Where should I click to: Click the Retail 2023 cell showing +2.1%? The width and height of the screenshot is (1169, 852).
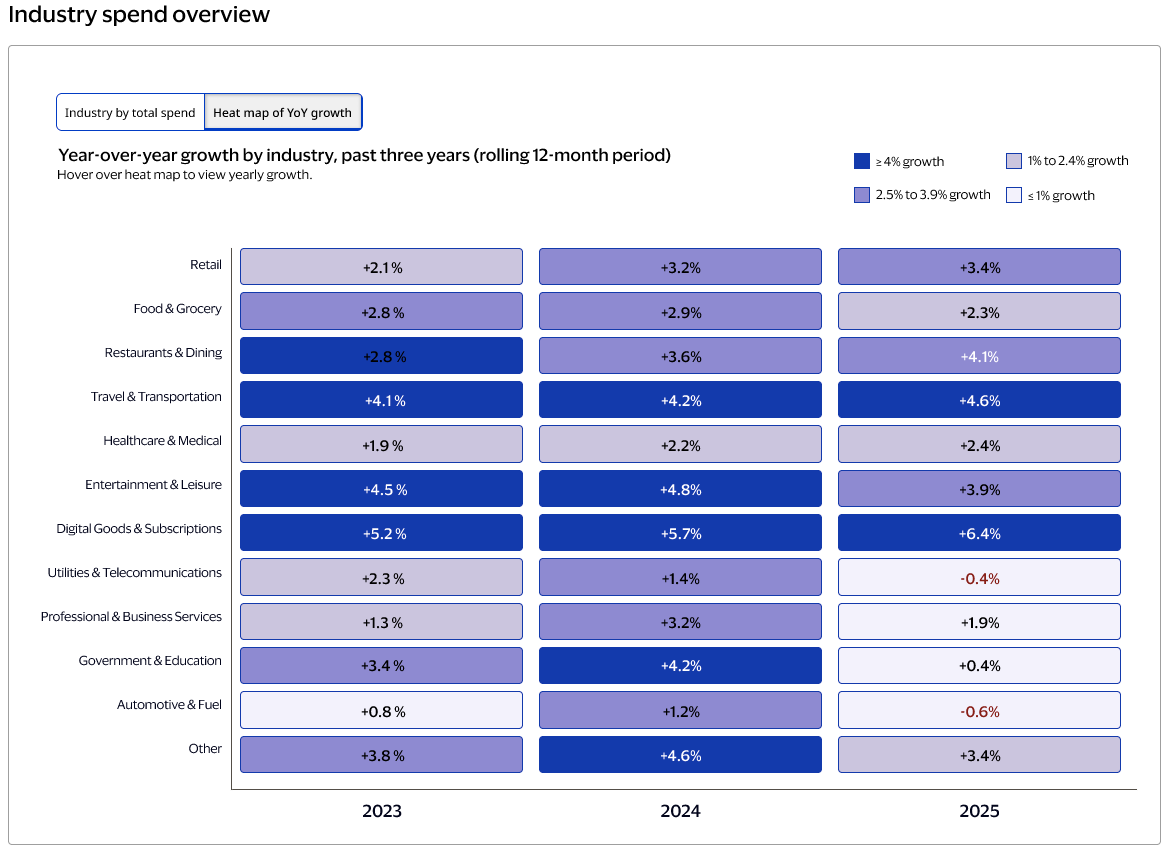[x=380, y=266]
